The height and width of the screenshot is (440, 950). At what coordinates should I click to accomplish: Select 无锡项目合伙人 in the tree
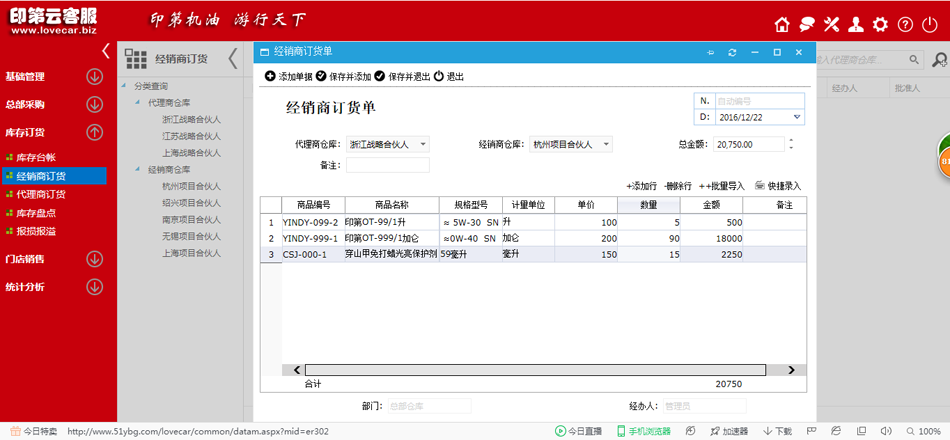click(x=191, y=236)
